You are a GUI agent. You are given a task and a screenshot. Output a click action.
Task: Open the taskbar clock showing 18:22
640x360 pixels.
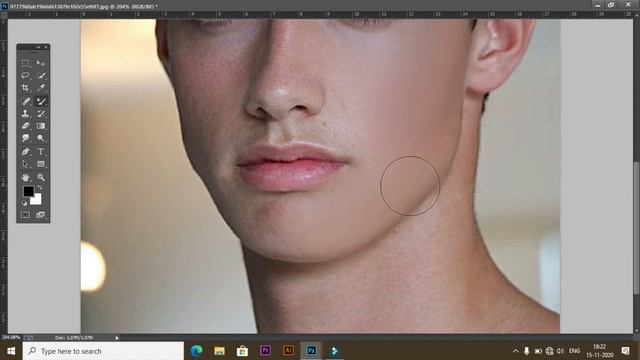(600, 351)
